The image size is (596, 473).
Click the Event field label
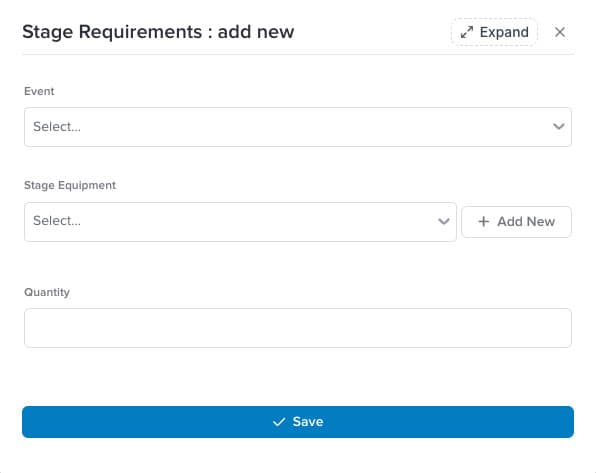39,91
